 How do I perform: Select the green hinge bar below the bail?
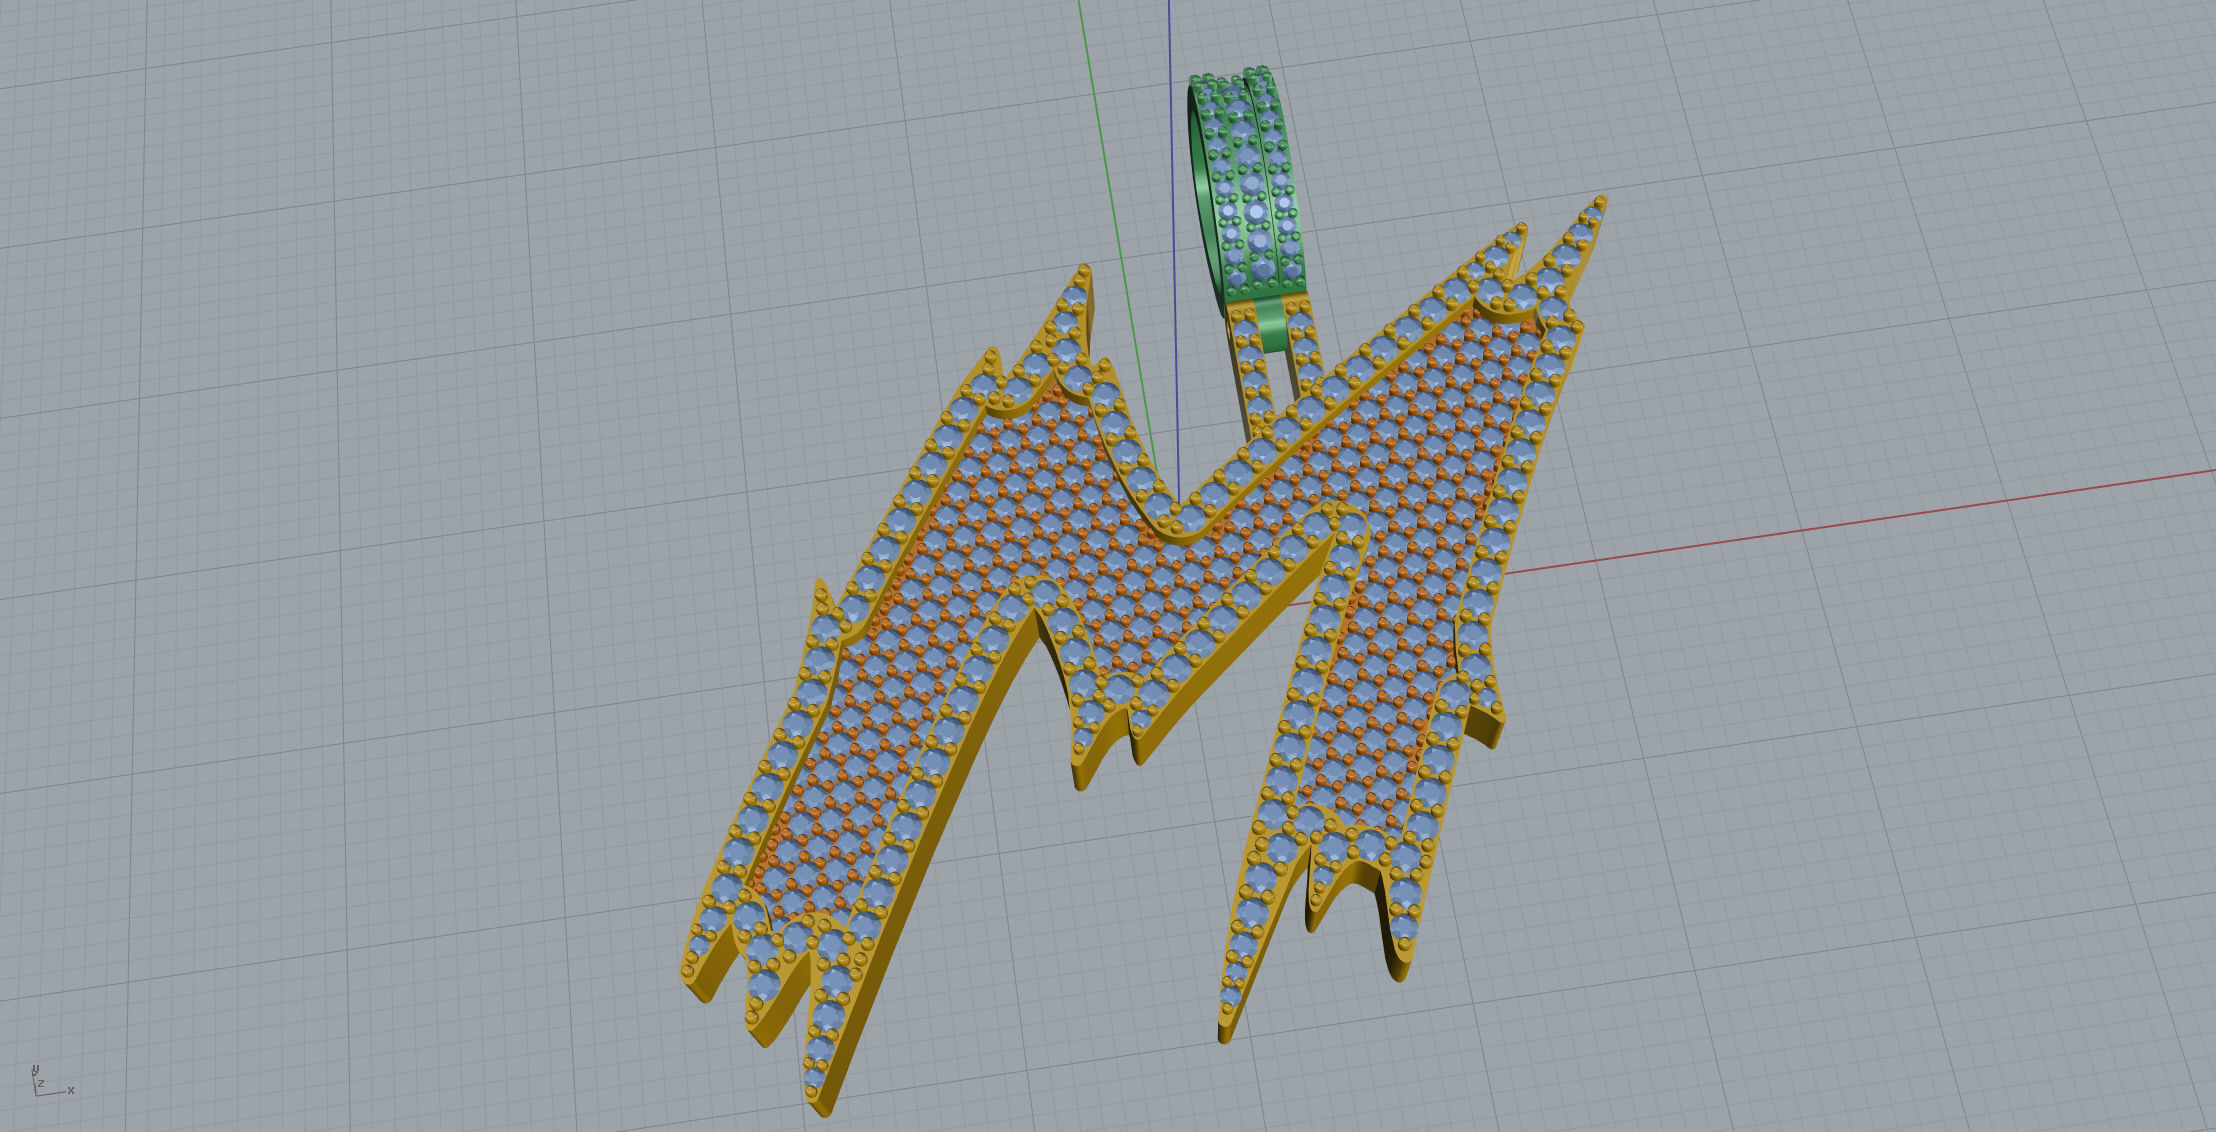(x=1271, y=326)
